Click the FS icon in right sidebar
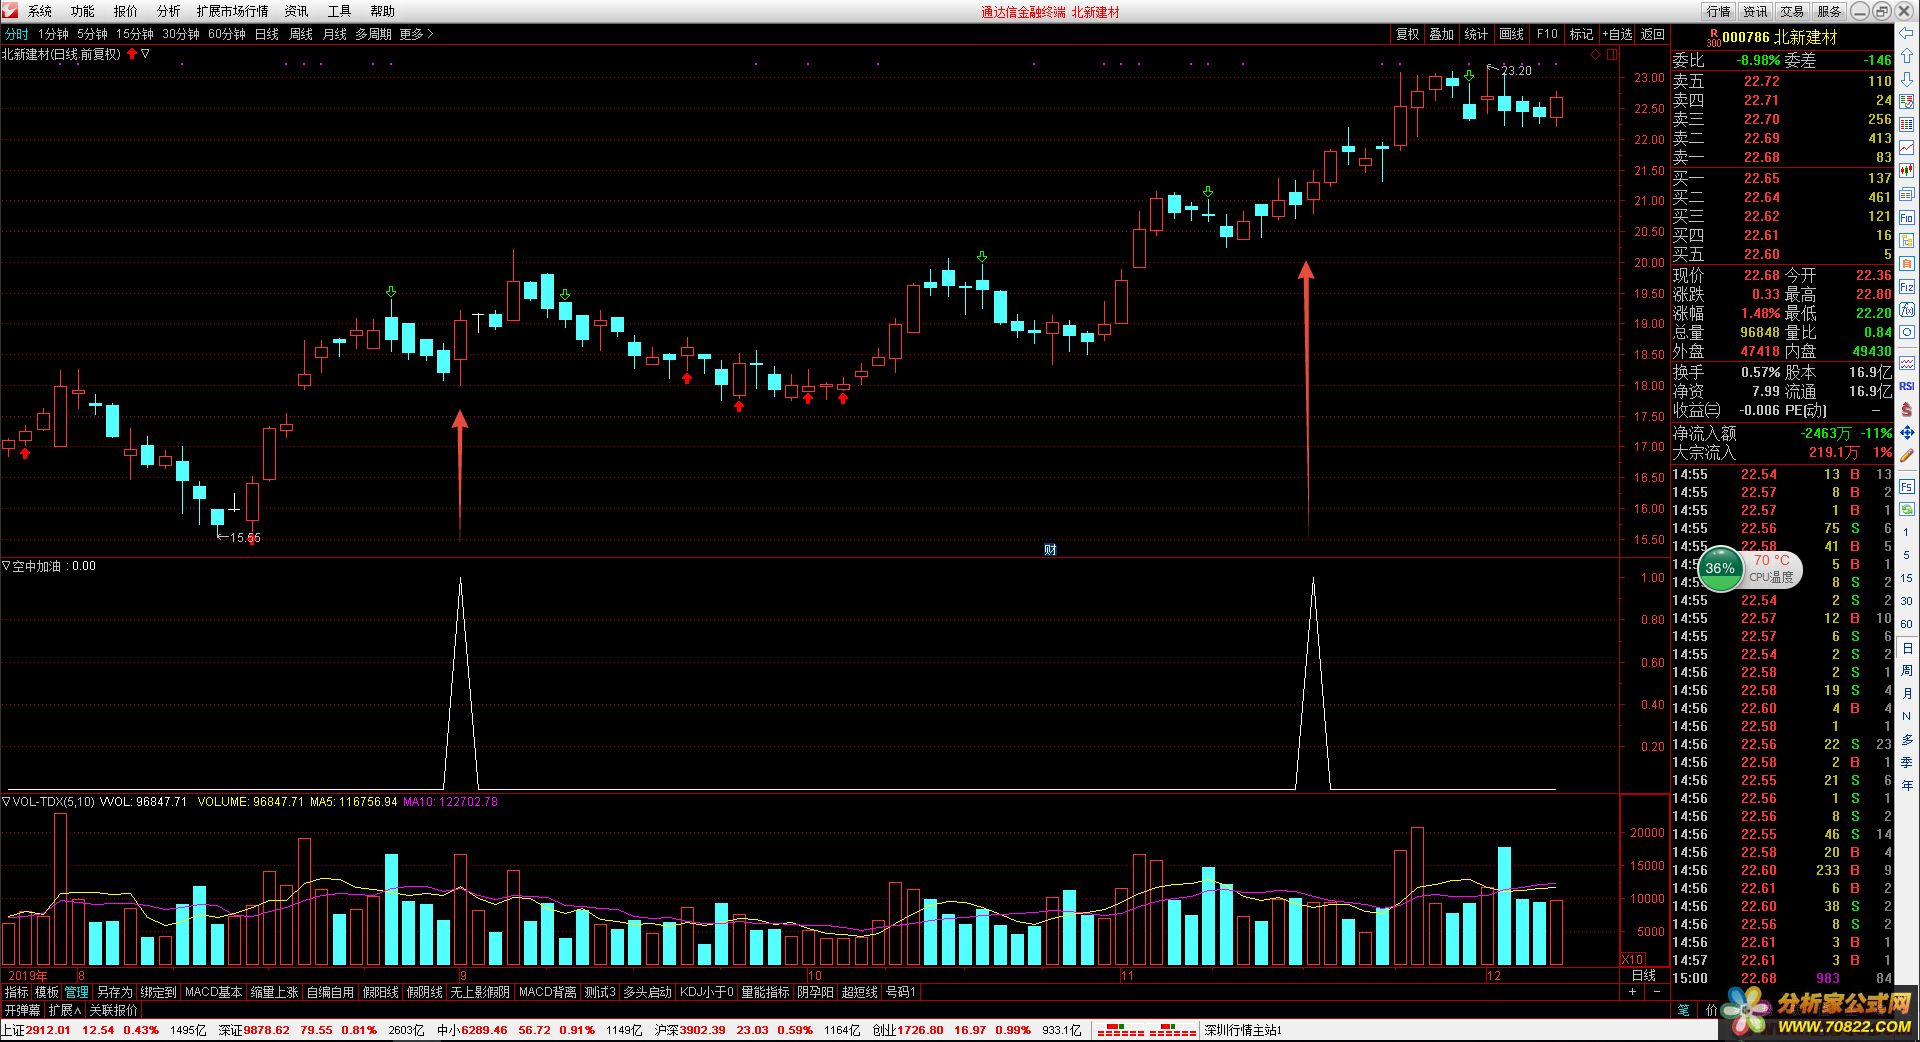This screenshot has width=1920, height=1042. pyautogui.click(x=1907, y=487)
